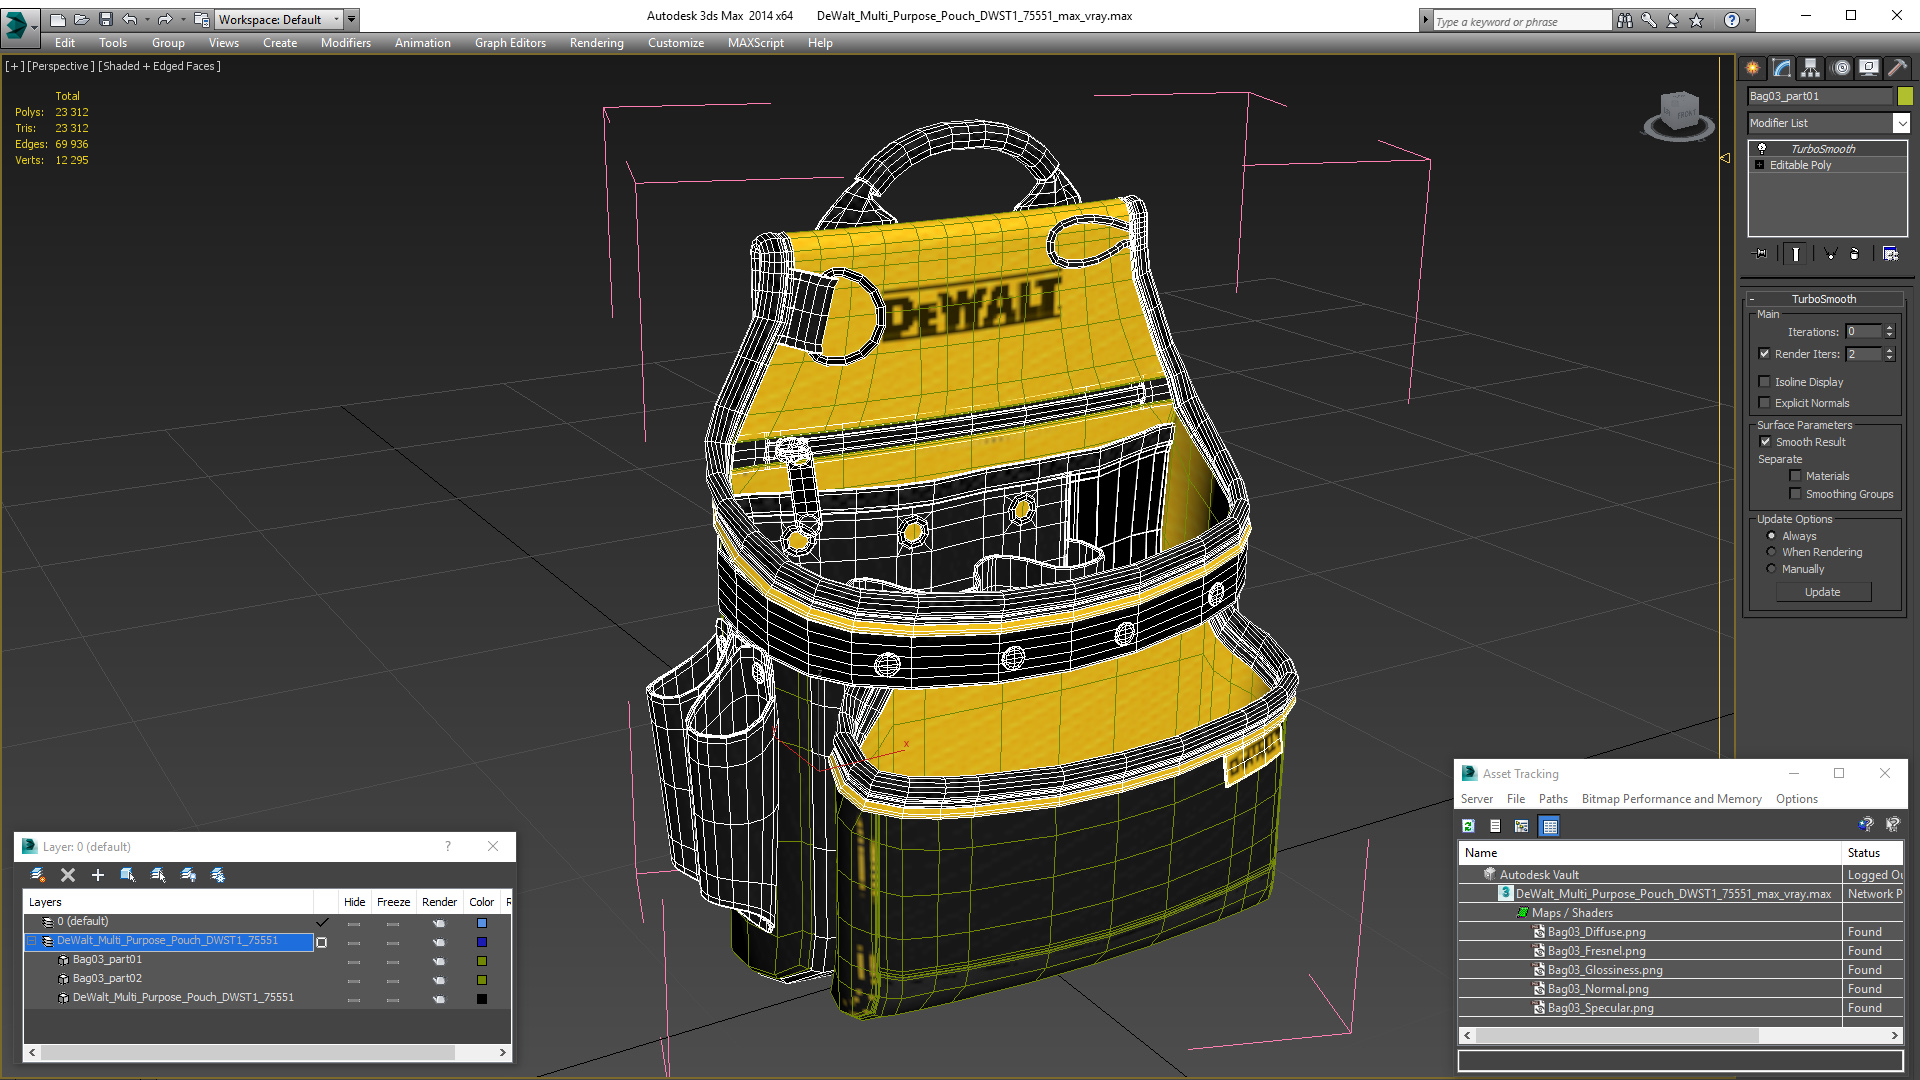The width and height of the screenshot is (1920, 1080).
Task: Click color swatch of 0 (default) layer
Action: tap(482, 923)
